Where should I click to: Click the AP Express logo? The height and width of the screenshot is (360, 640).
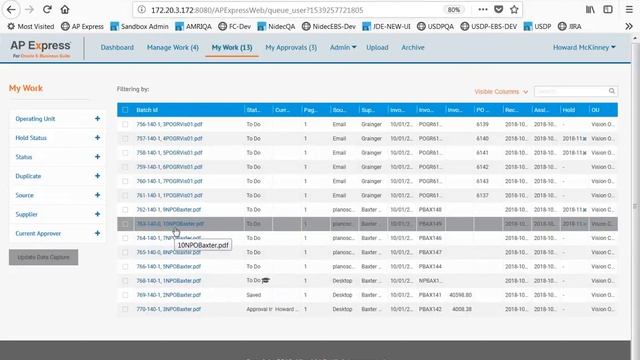pyautogui.click(x=40, y=49)
